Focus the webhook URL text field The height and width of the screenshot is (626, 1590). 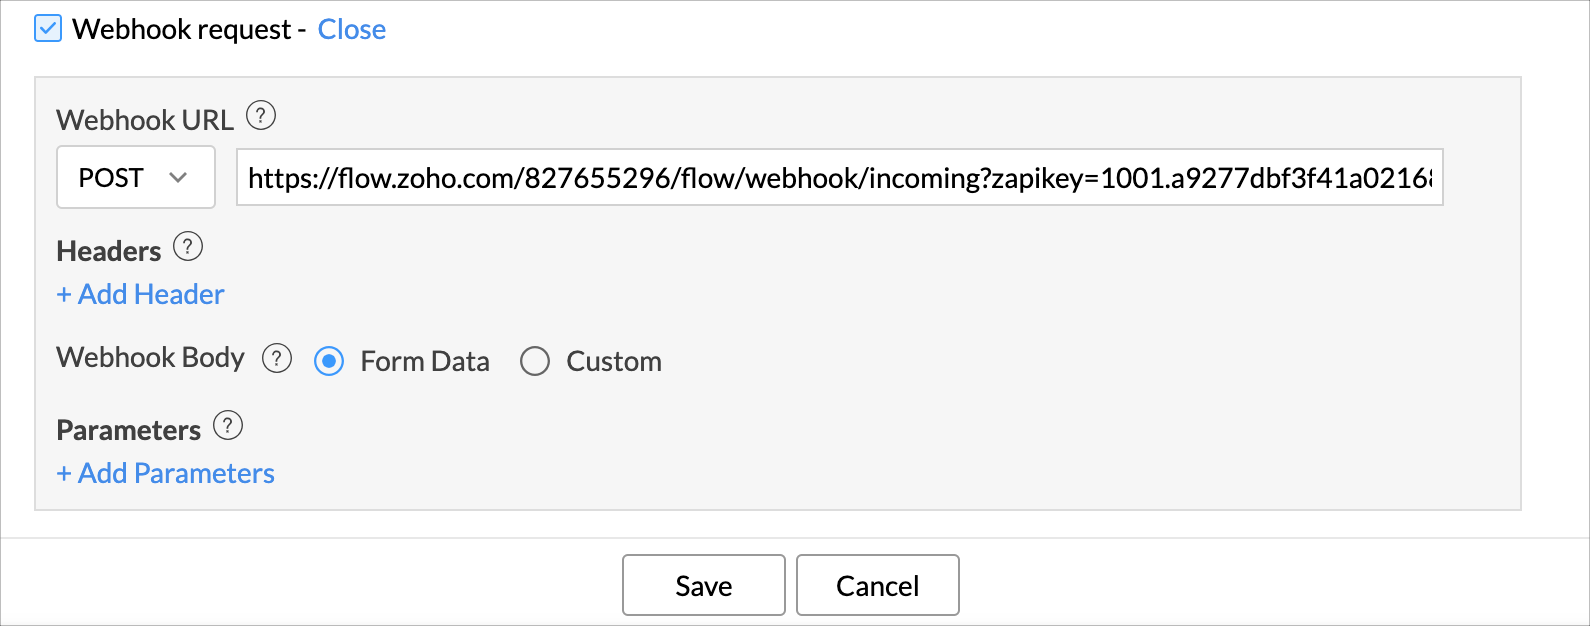click(839, 178)
